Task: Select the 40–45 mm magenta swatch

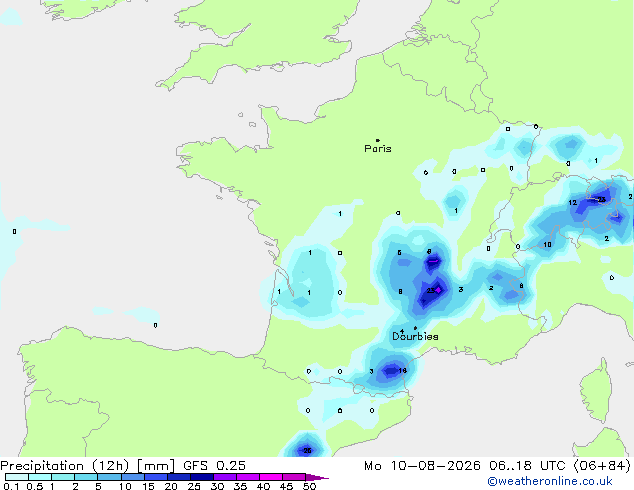Action: click(271, 477)
